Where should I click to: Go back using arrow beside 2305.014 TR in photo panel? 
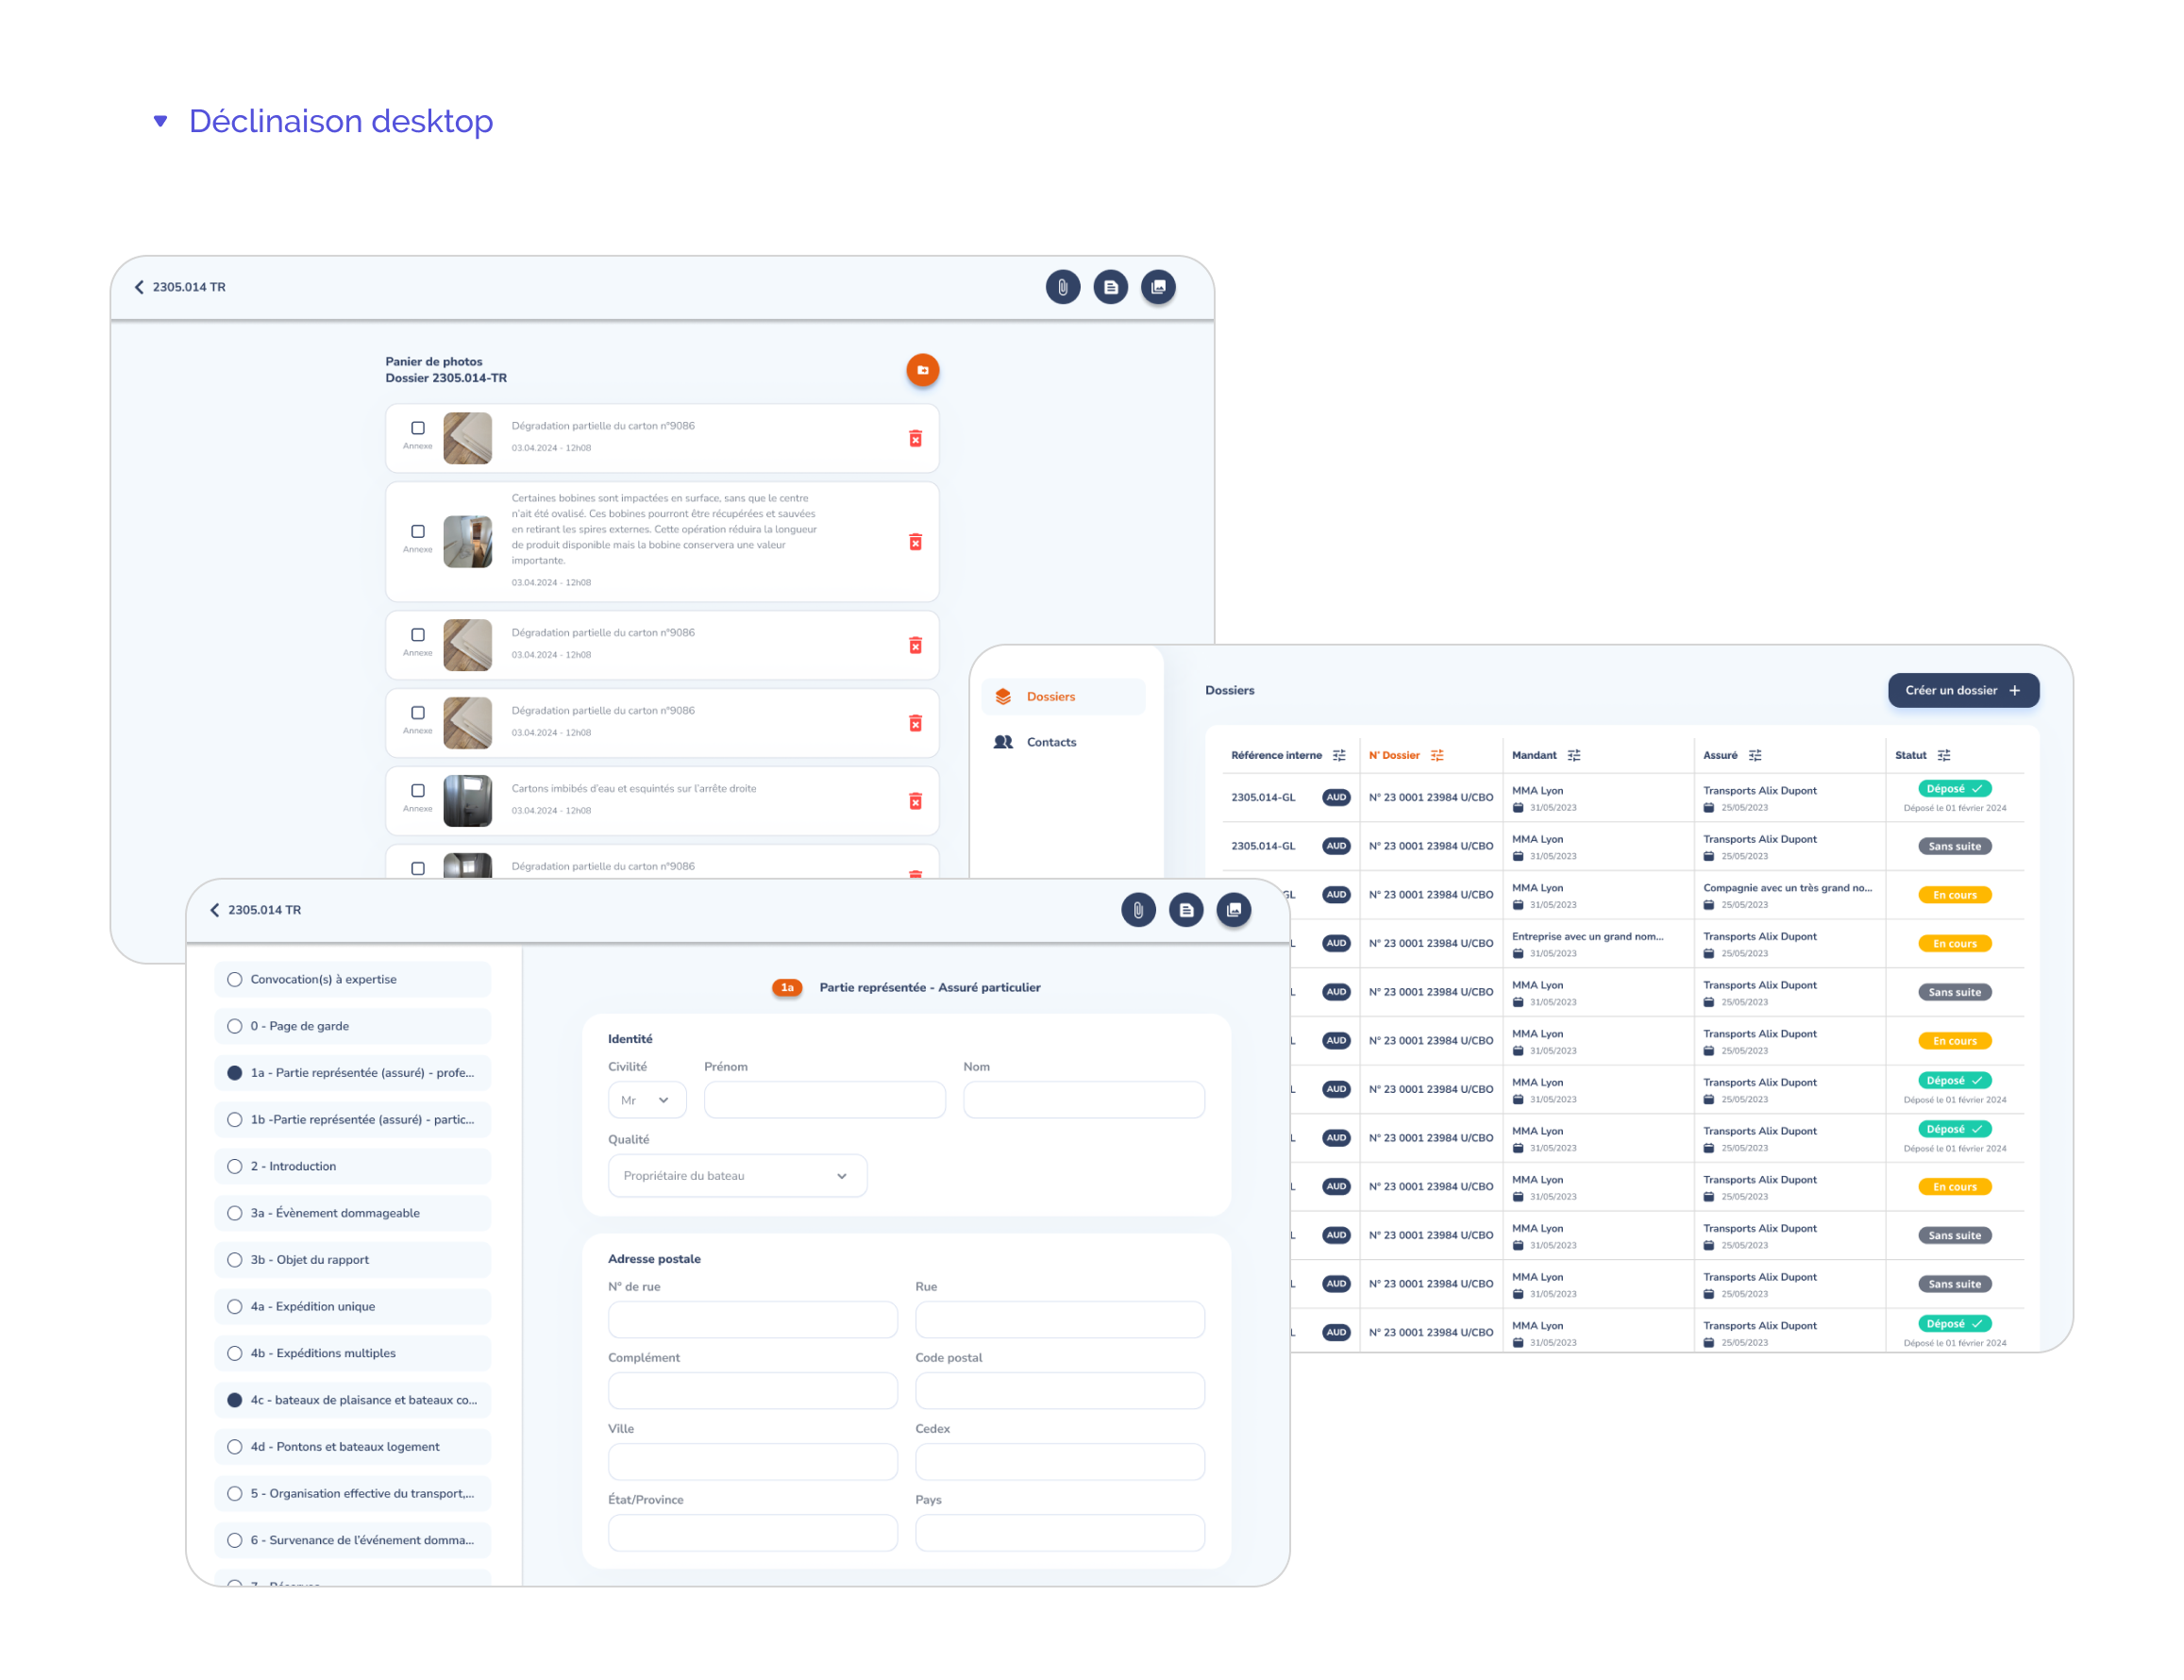(139, 287)
